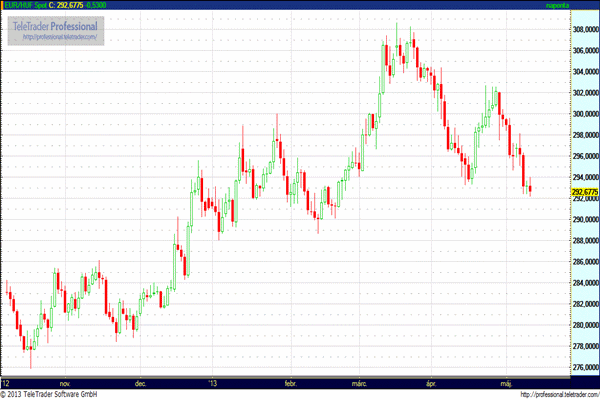Jump to the '13 year marker

pyautogui.click(x=212, y=382)
